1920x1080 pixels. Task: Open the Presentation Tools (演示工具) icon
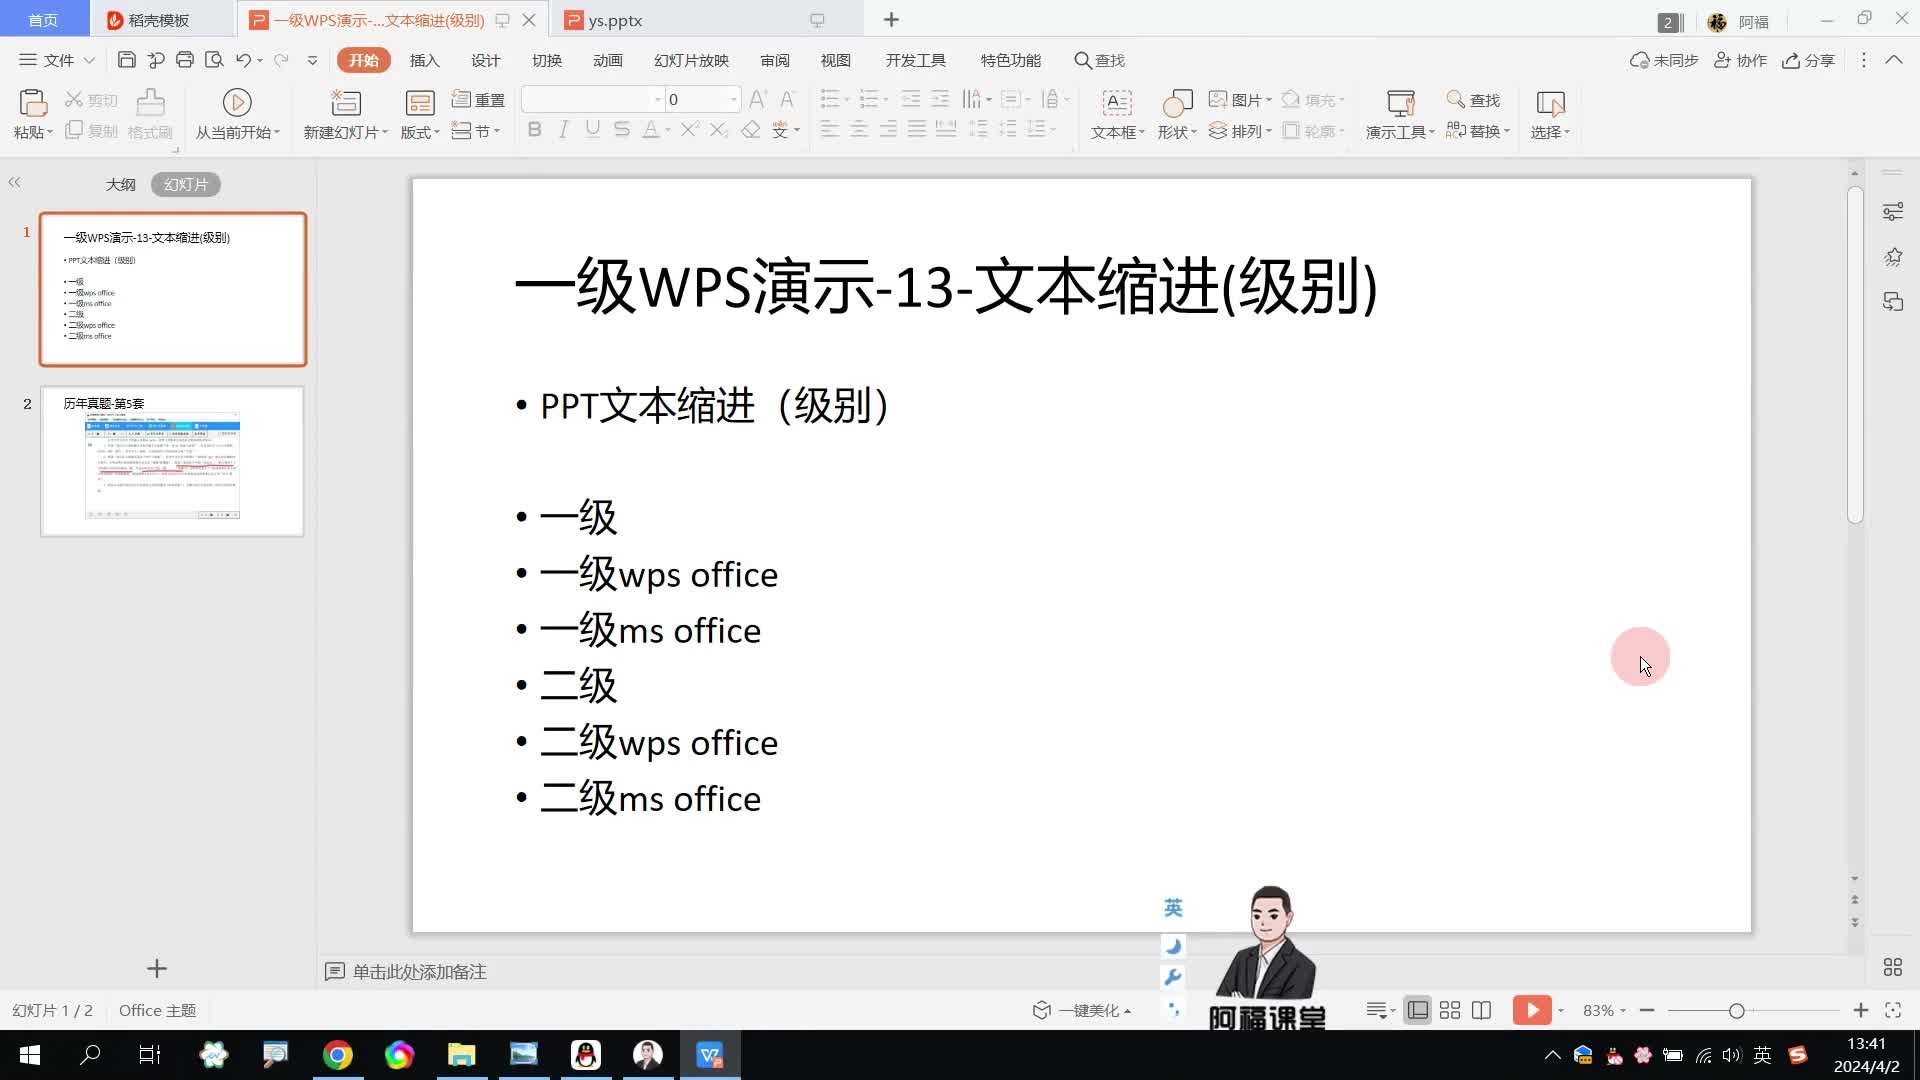click(1400, 102)
